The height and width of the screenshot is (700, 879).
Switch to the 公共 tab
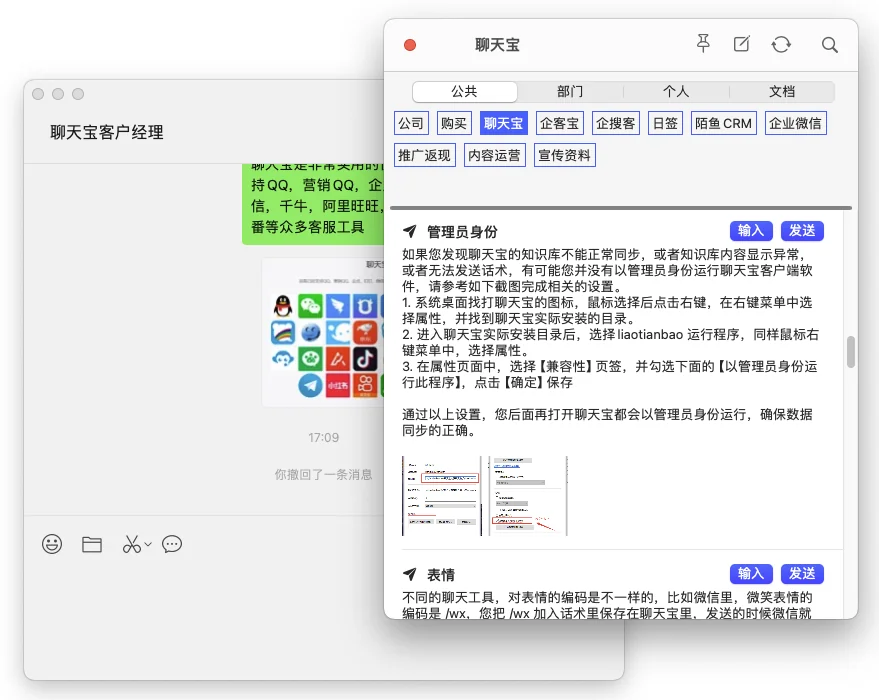coord(464,91)
